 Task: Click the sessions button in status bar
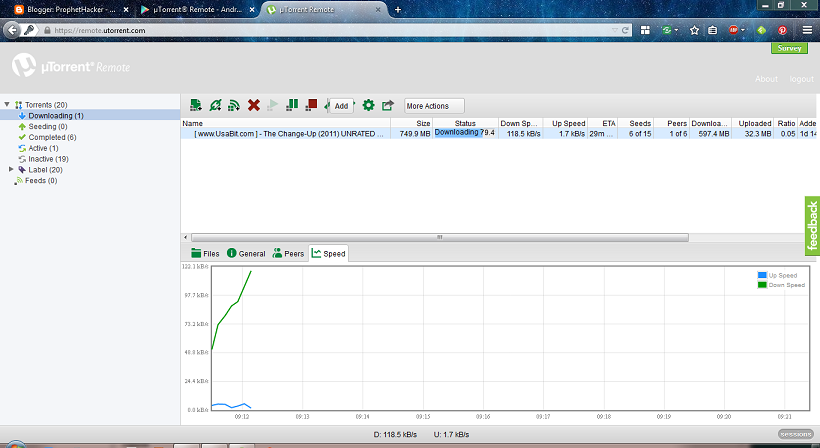[x=795, y=434]
